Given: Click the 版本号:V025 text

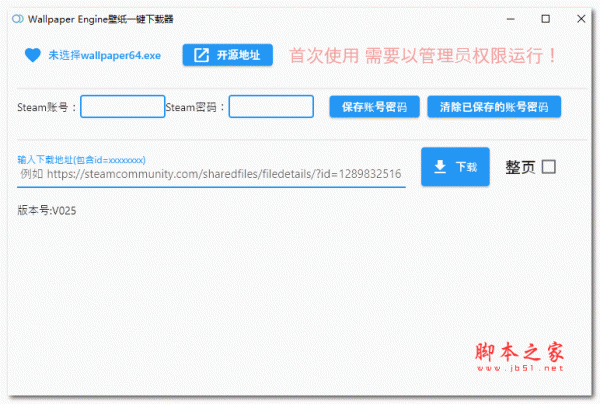Looking at the screenshot, I should (47, 210).
